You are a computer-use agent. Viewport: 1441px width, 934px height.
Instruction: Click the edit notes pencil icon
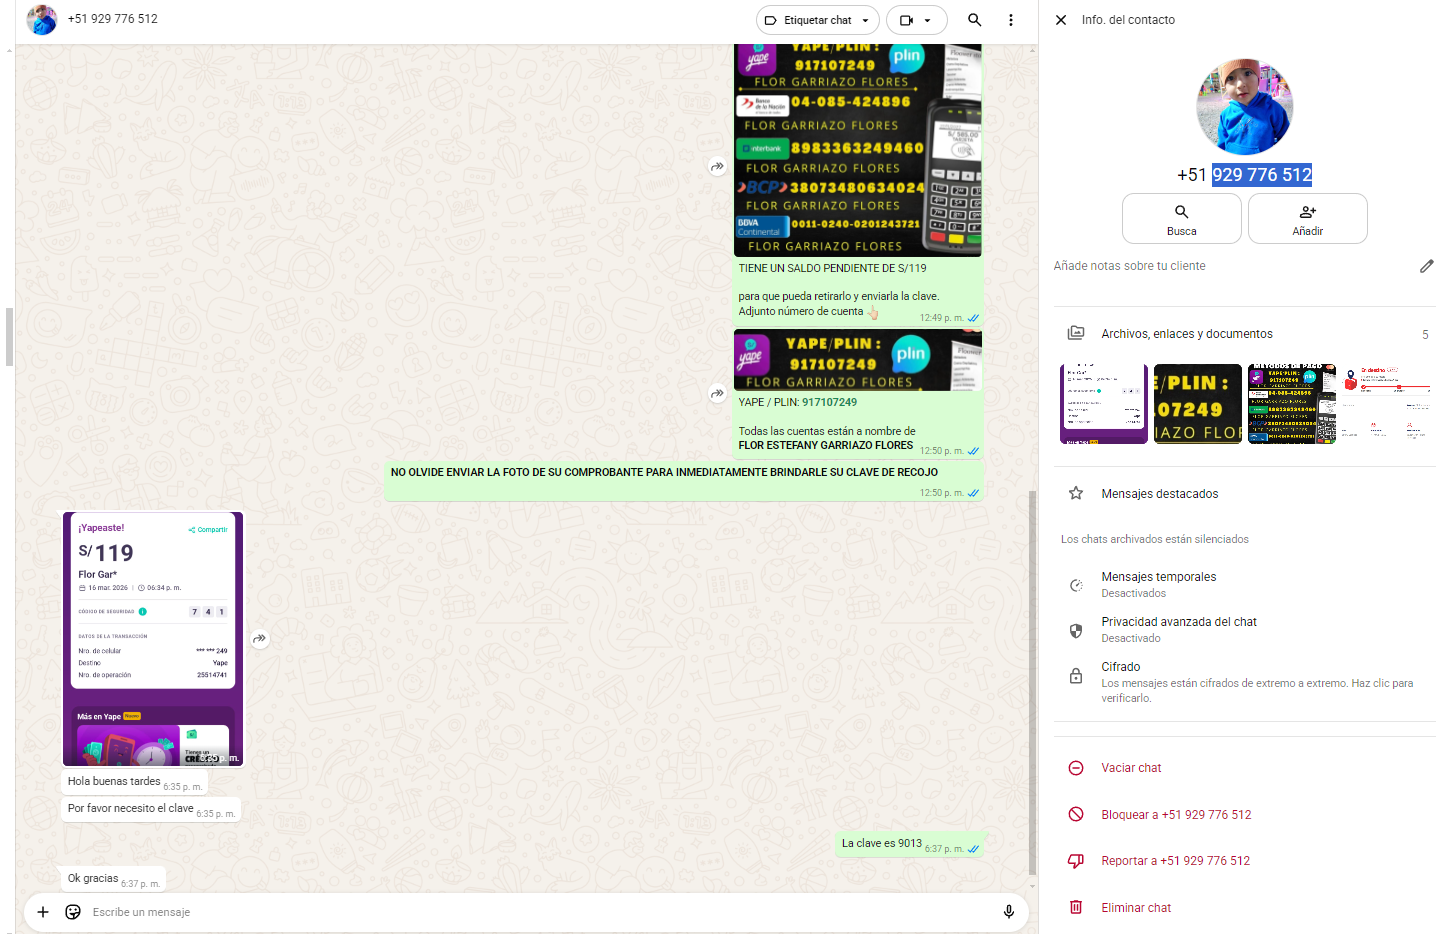pos(1426,266)
